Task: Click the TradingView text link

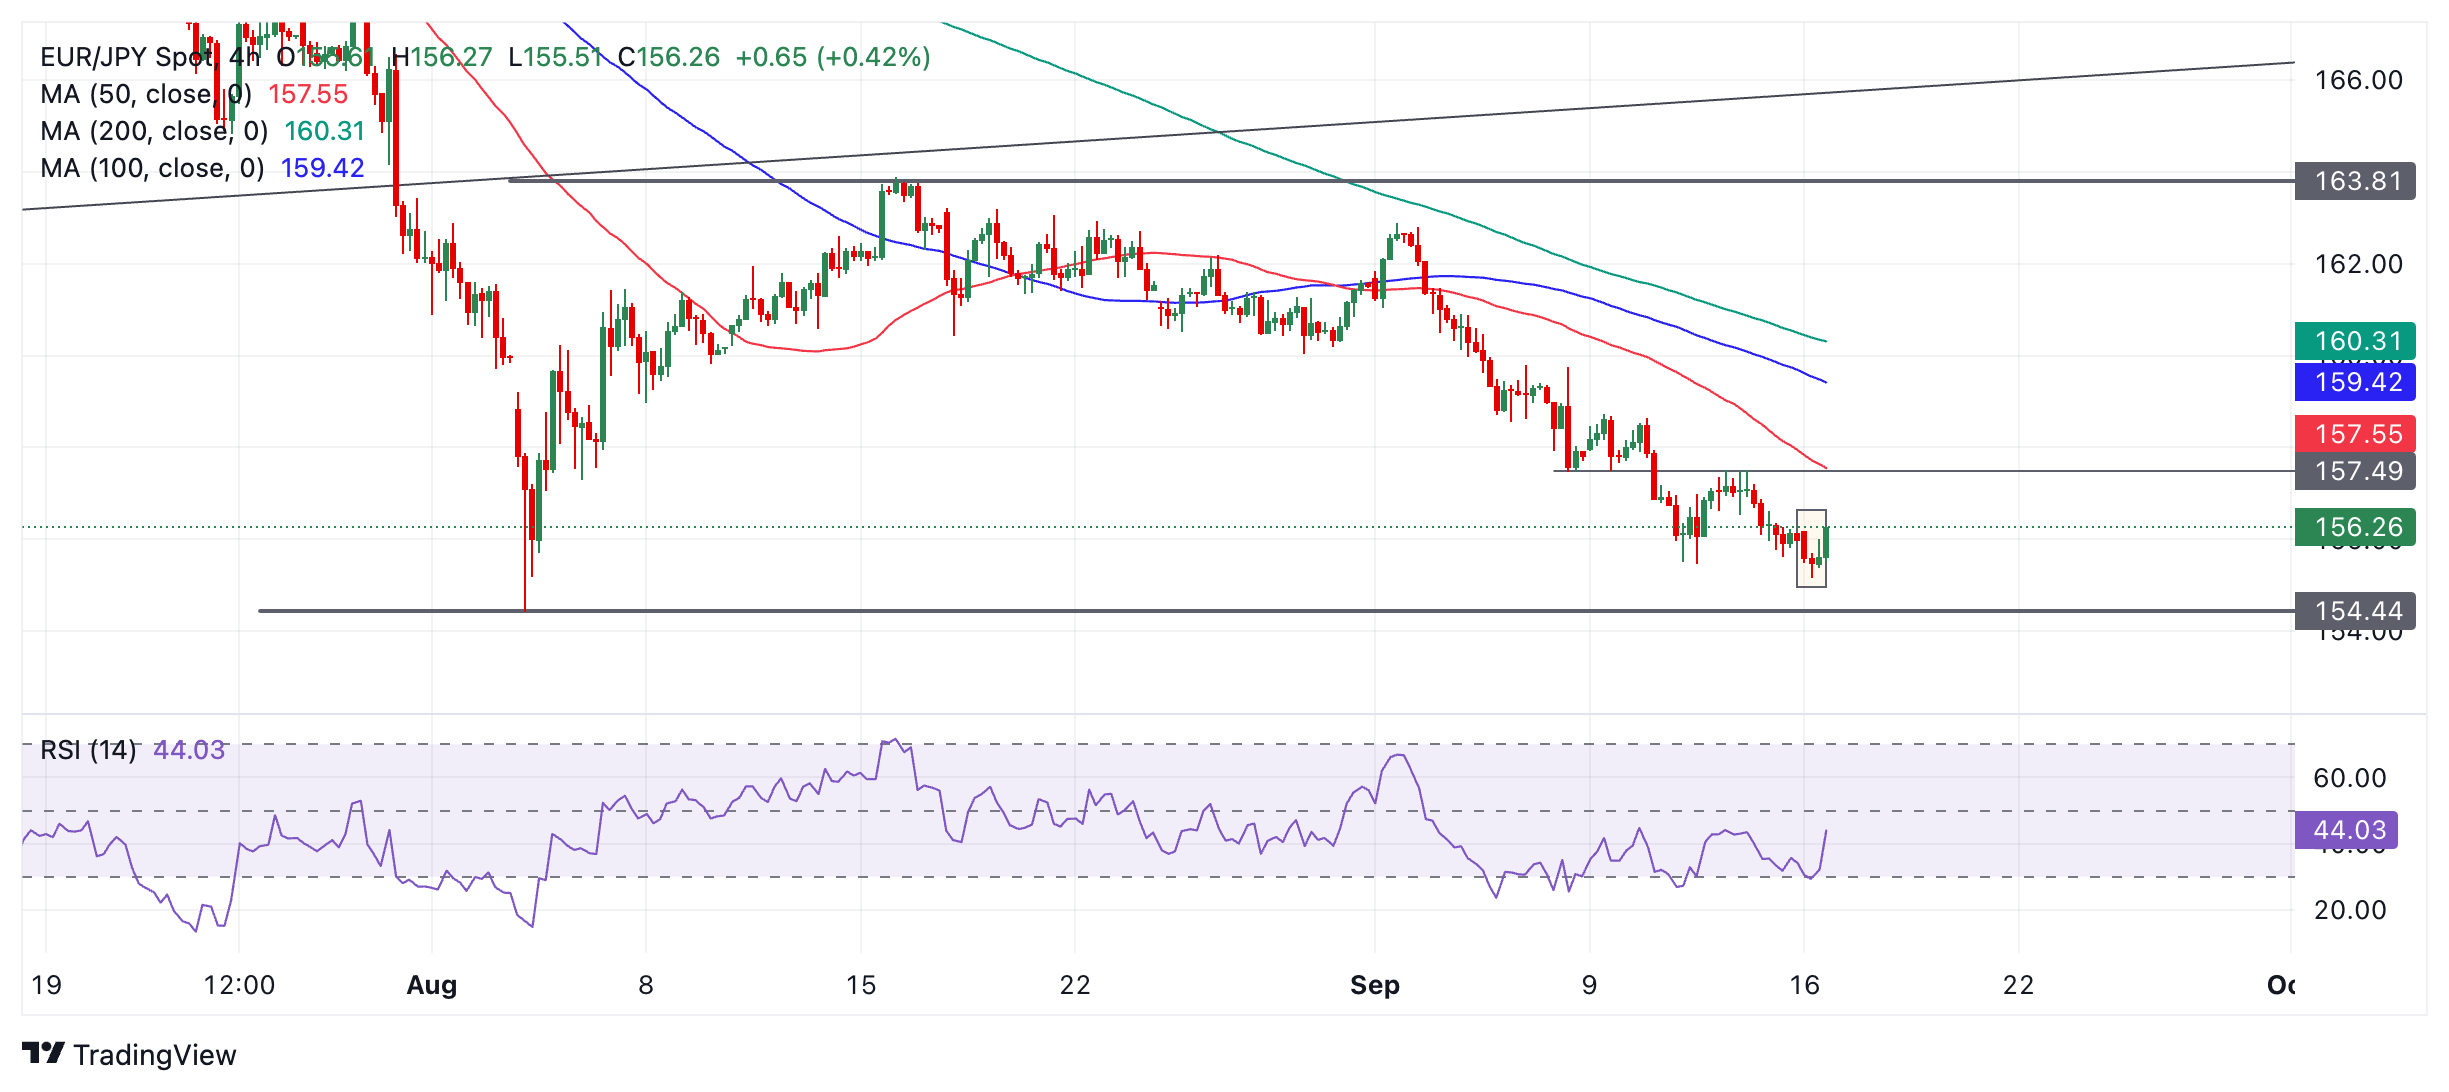Action: click(x=155, y=1055)
